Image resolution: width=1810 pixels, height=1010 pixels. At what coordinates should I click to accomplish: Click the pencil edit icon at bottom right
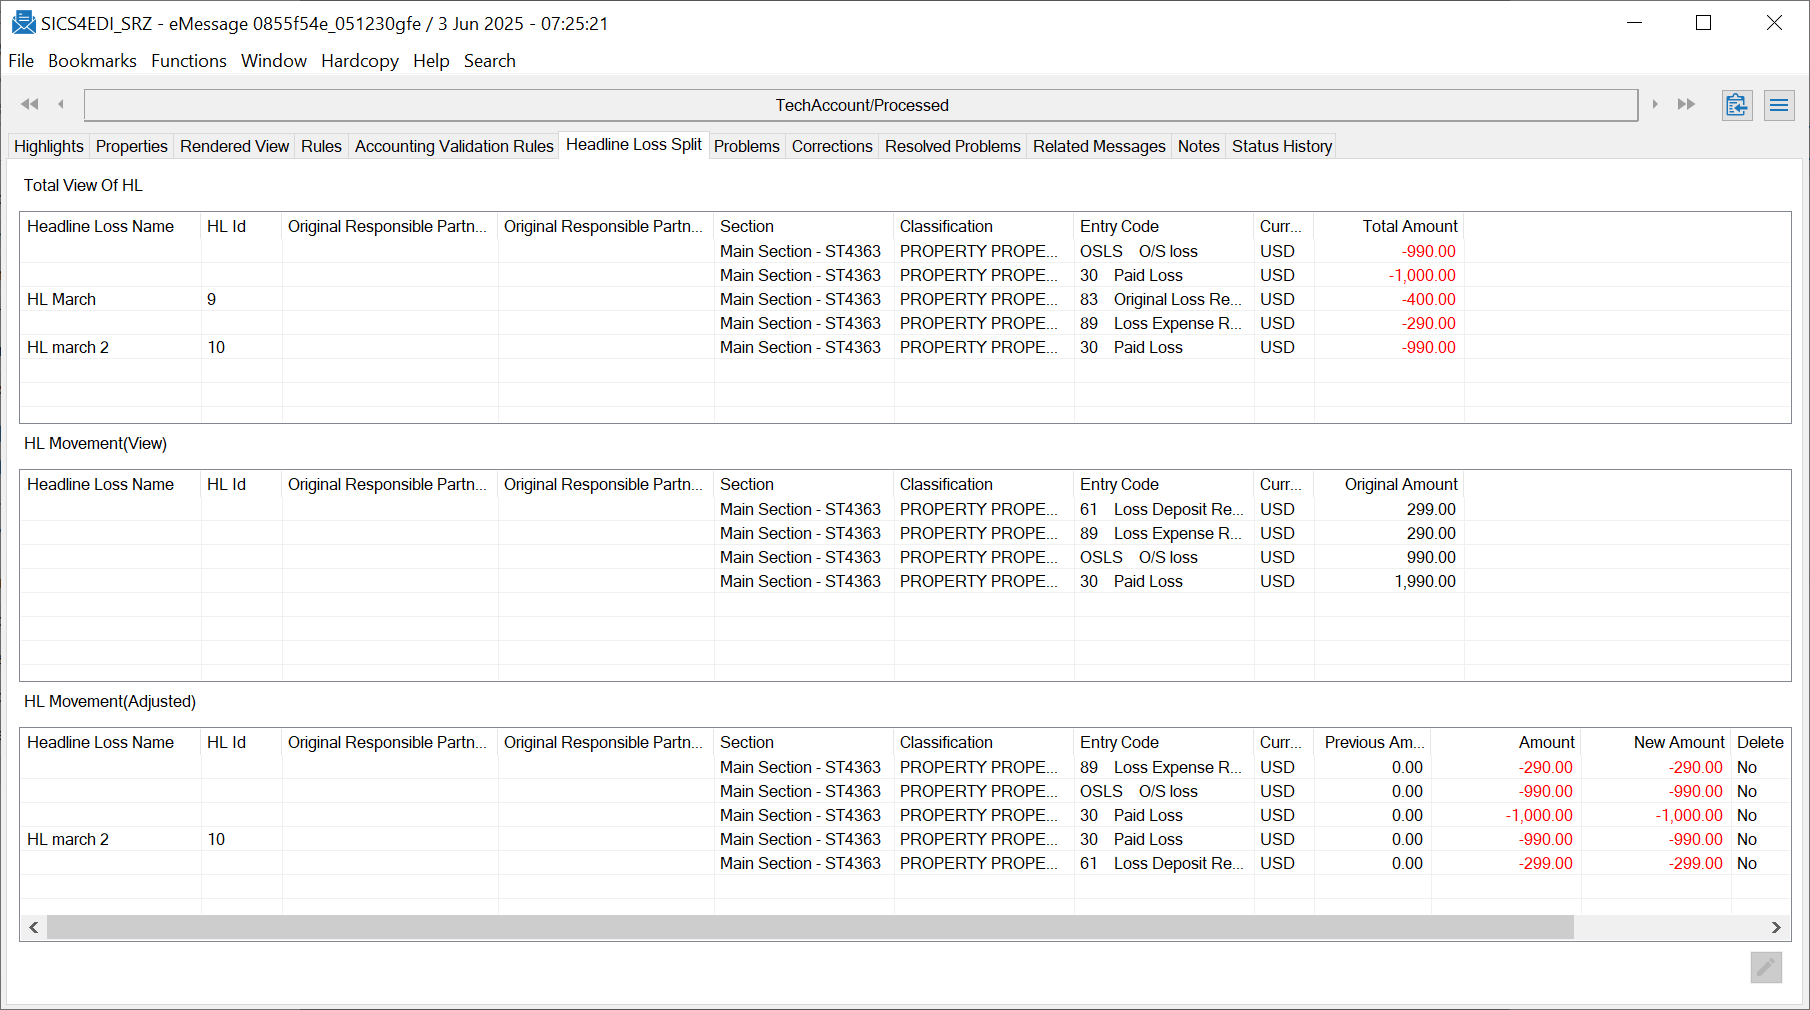[1766, 968]
